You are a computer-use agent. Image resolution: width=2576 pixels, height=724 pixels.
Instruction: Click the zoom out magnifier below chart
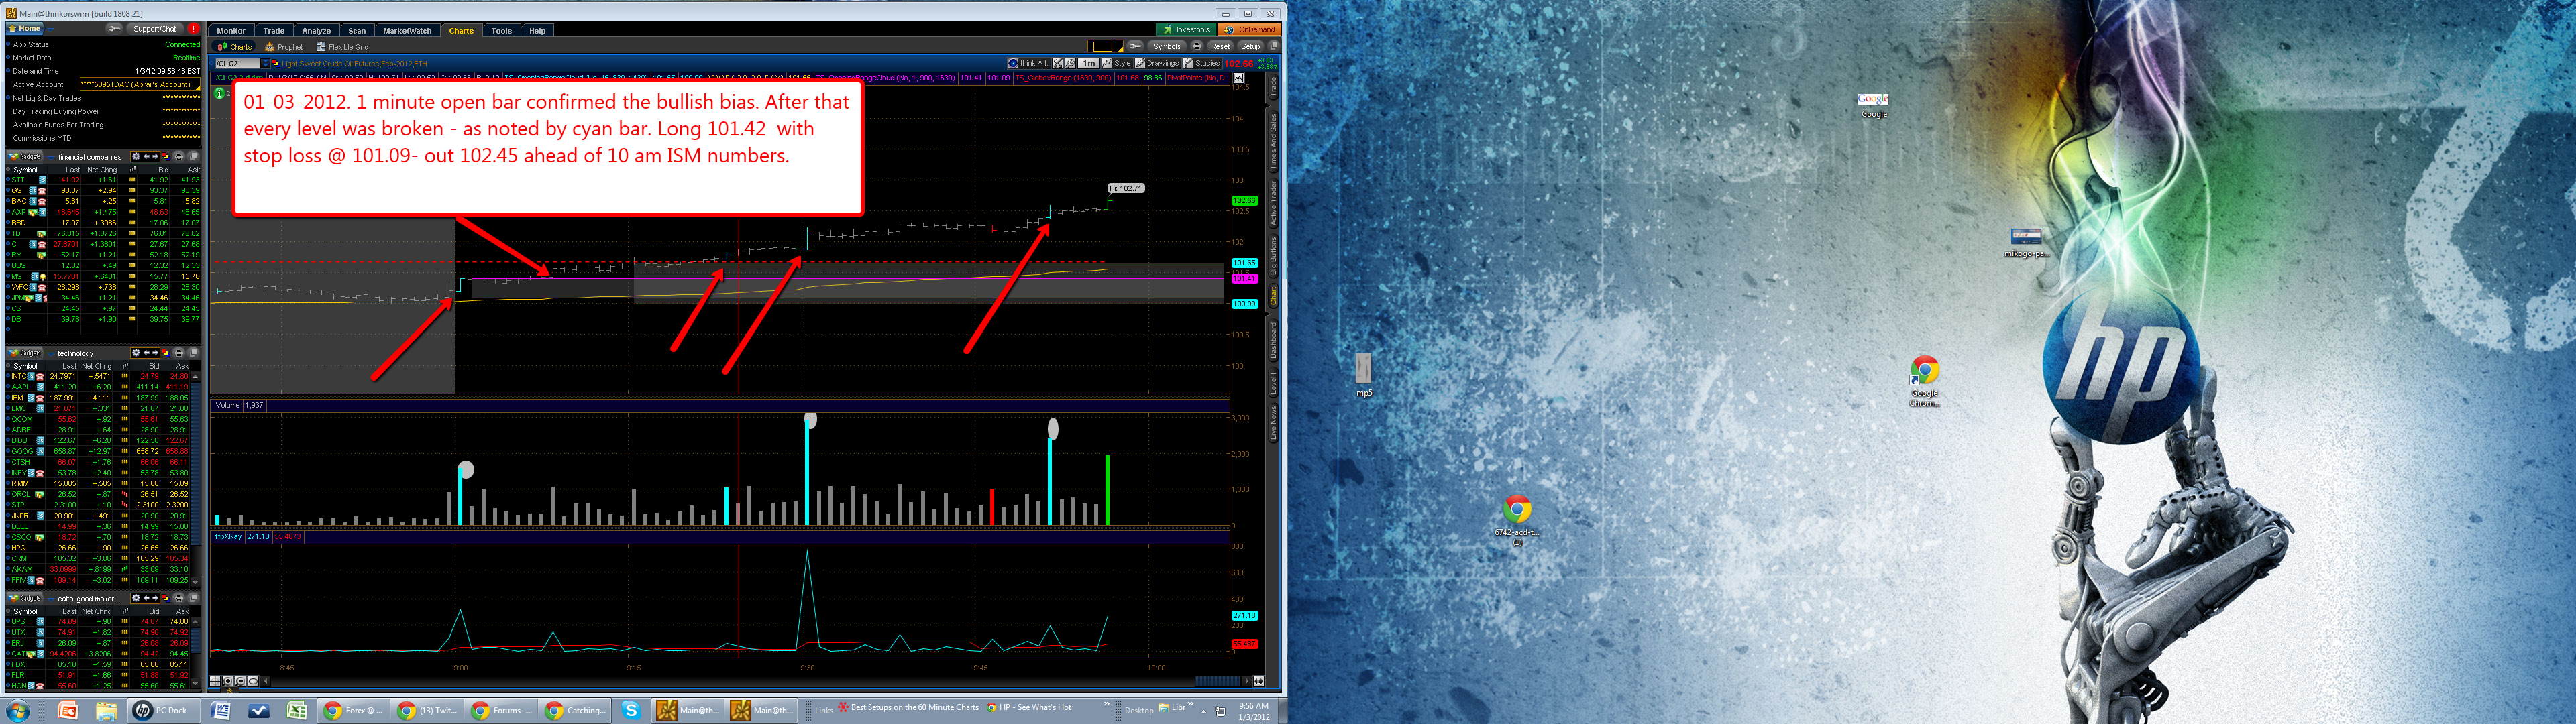click(x=240, y=681)
